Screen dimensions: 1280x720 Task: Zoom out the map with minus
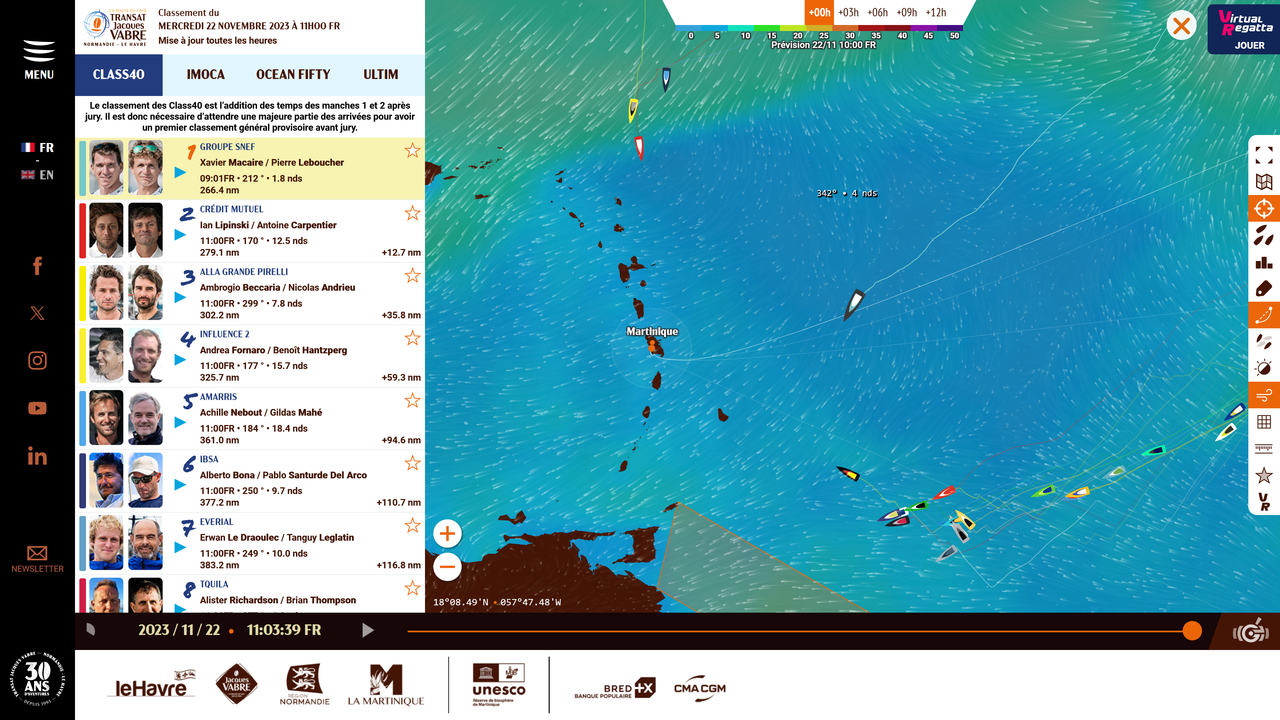(447, 567)
